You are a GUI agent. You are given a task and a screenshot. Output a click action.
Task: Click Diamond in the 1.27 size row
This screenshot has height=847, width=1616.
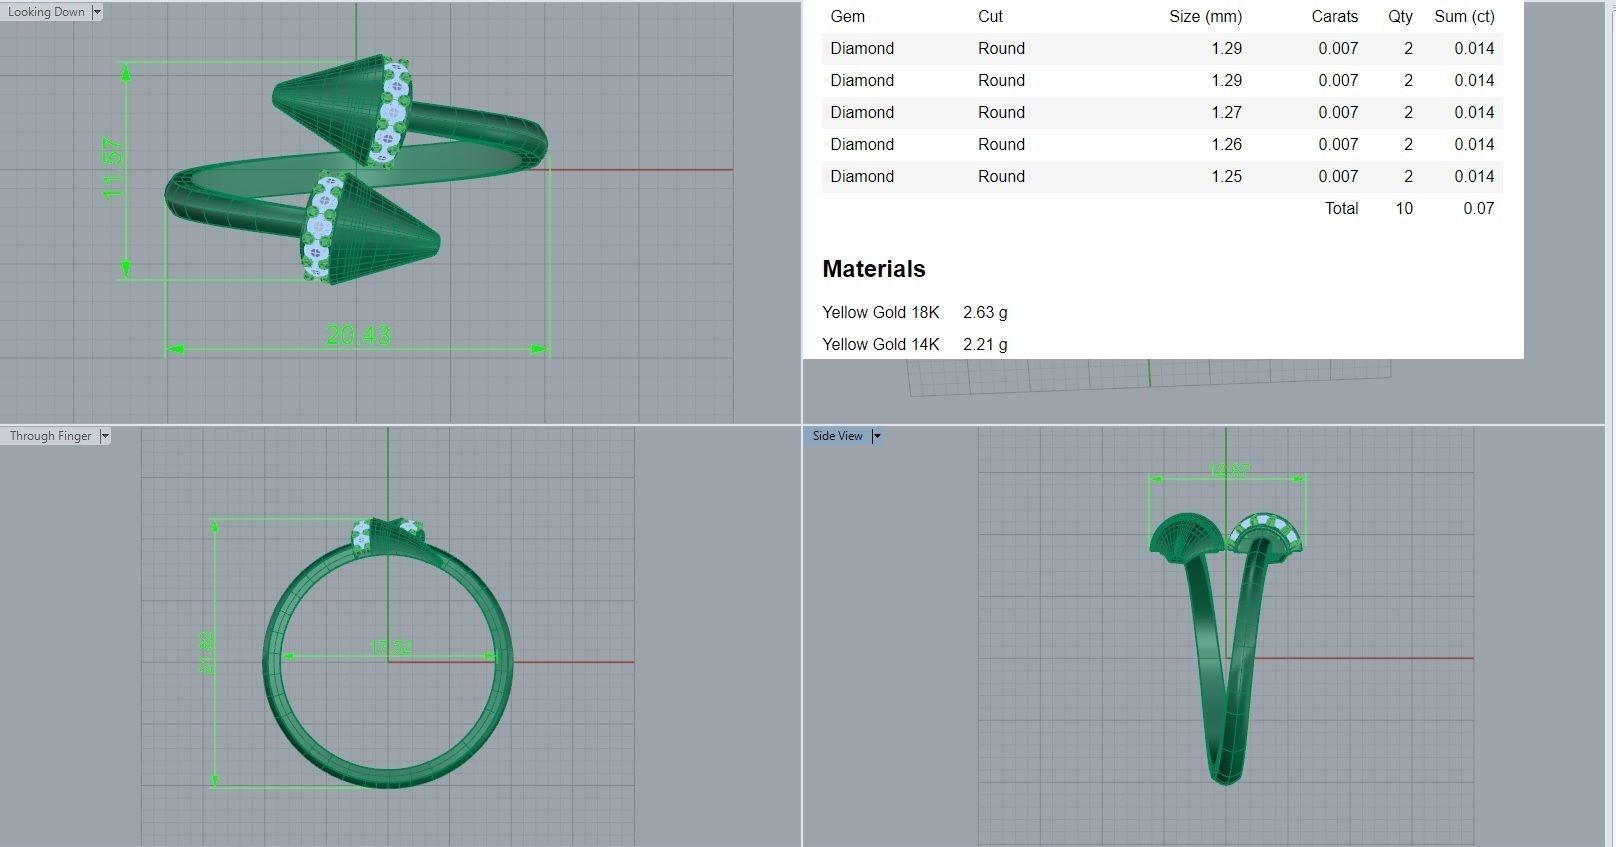pos(862,112)
